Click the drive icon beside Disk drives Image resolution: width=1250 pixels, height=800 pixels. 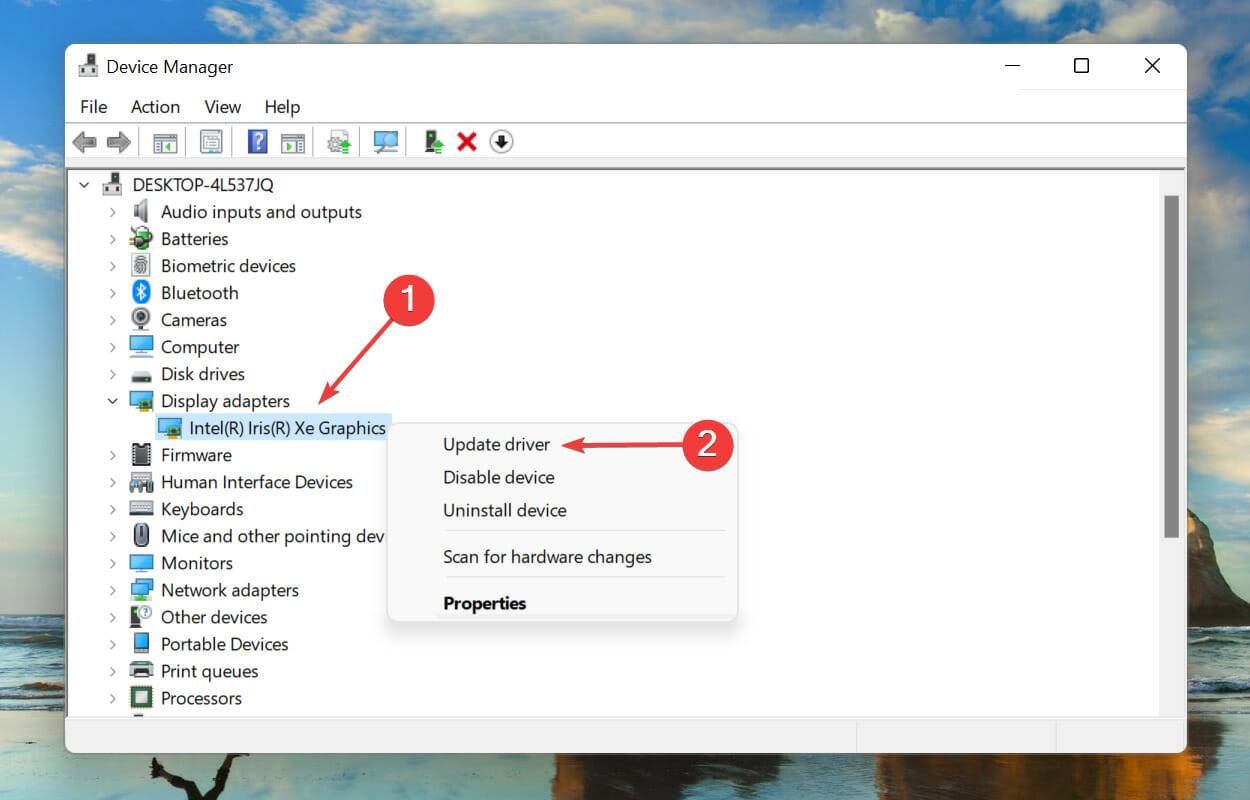[142, 375]
